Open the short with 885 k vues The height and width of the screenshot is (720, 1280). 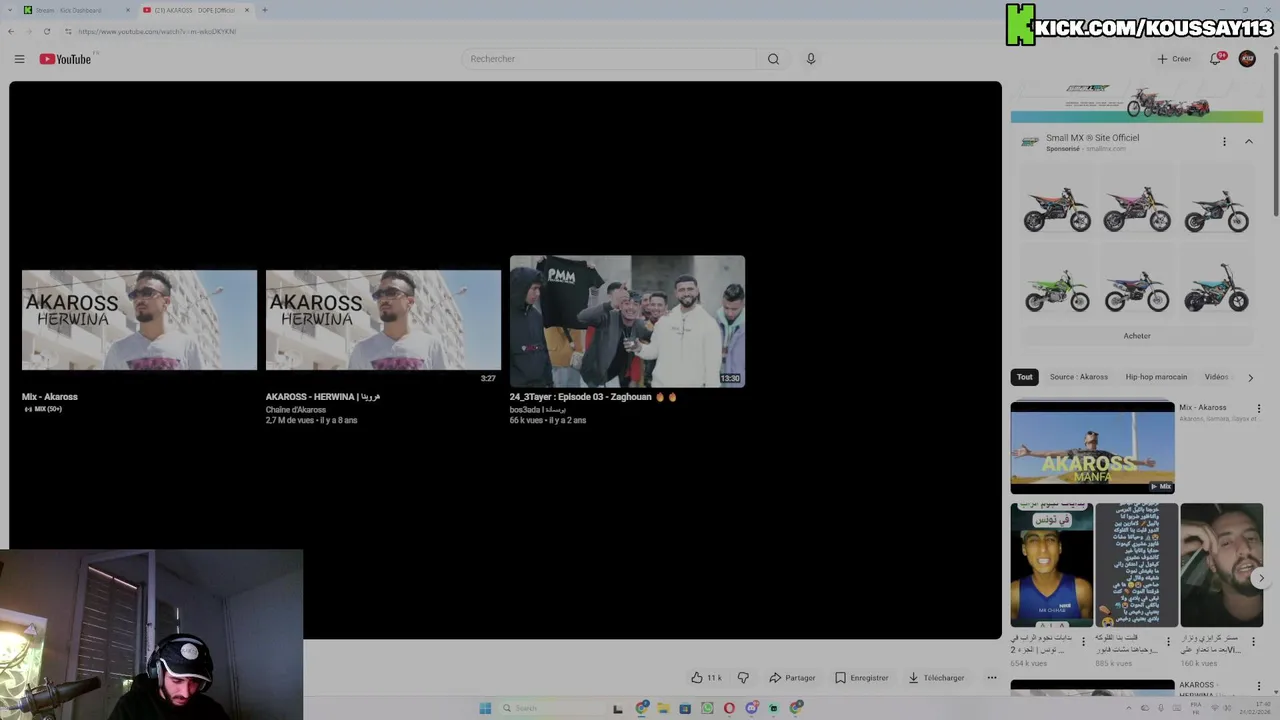(1136, 565)
